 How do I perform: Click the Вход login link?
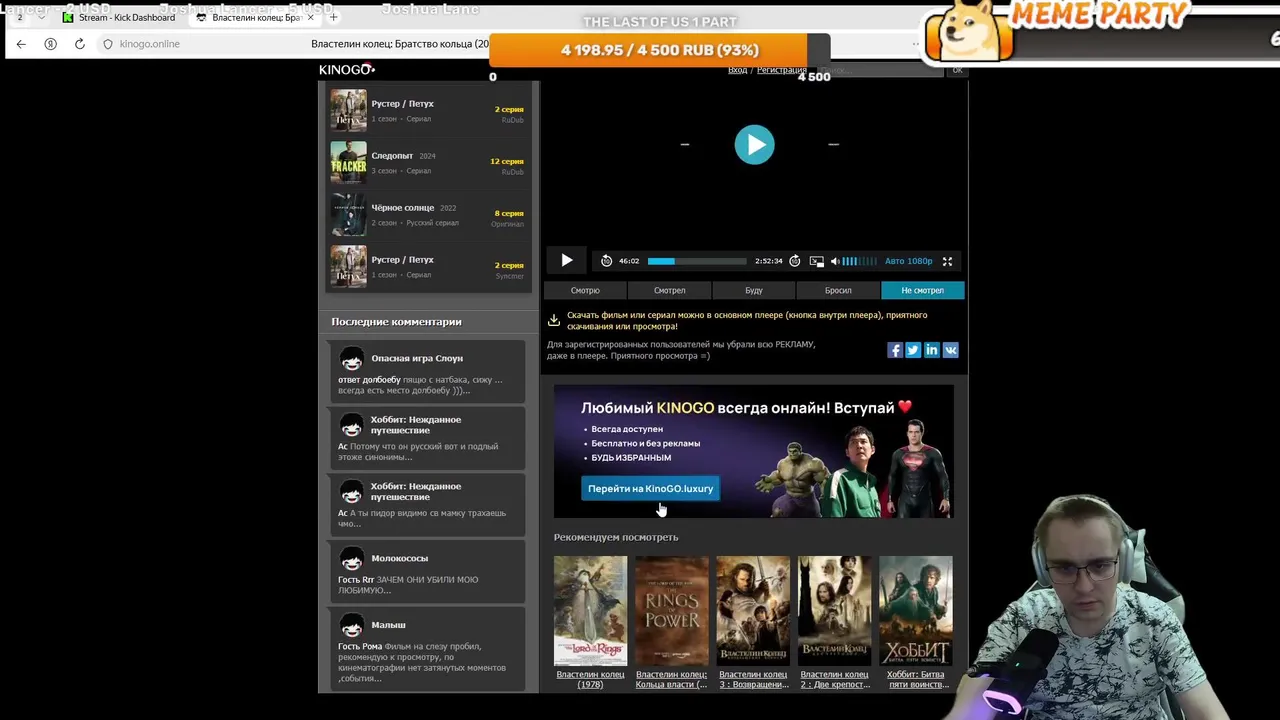738,70
